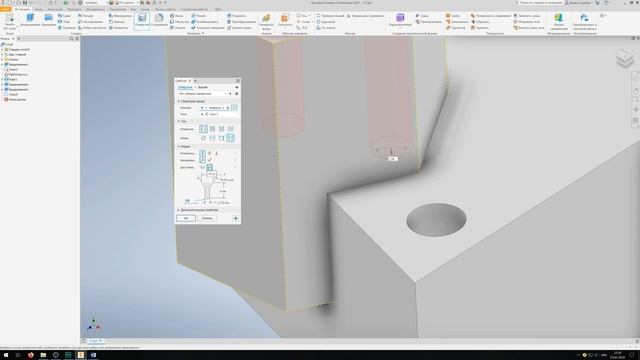The height and width of the screenshot is (360, 640).
Task: Open the Work Axis (Ось) dropdown arrow
Action: click(x=310, y=16)
